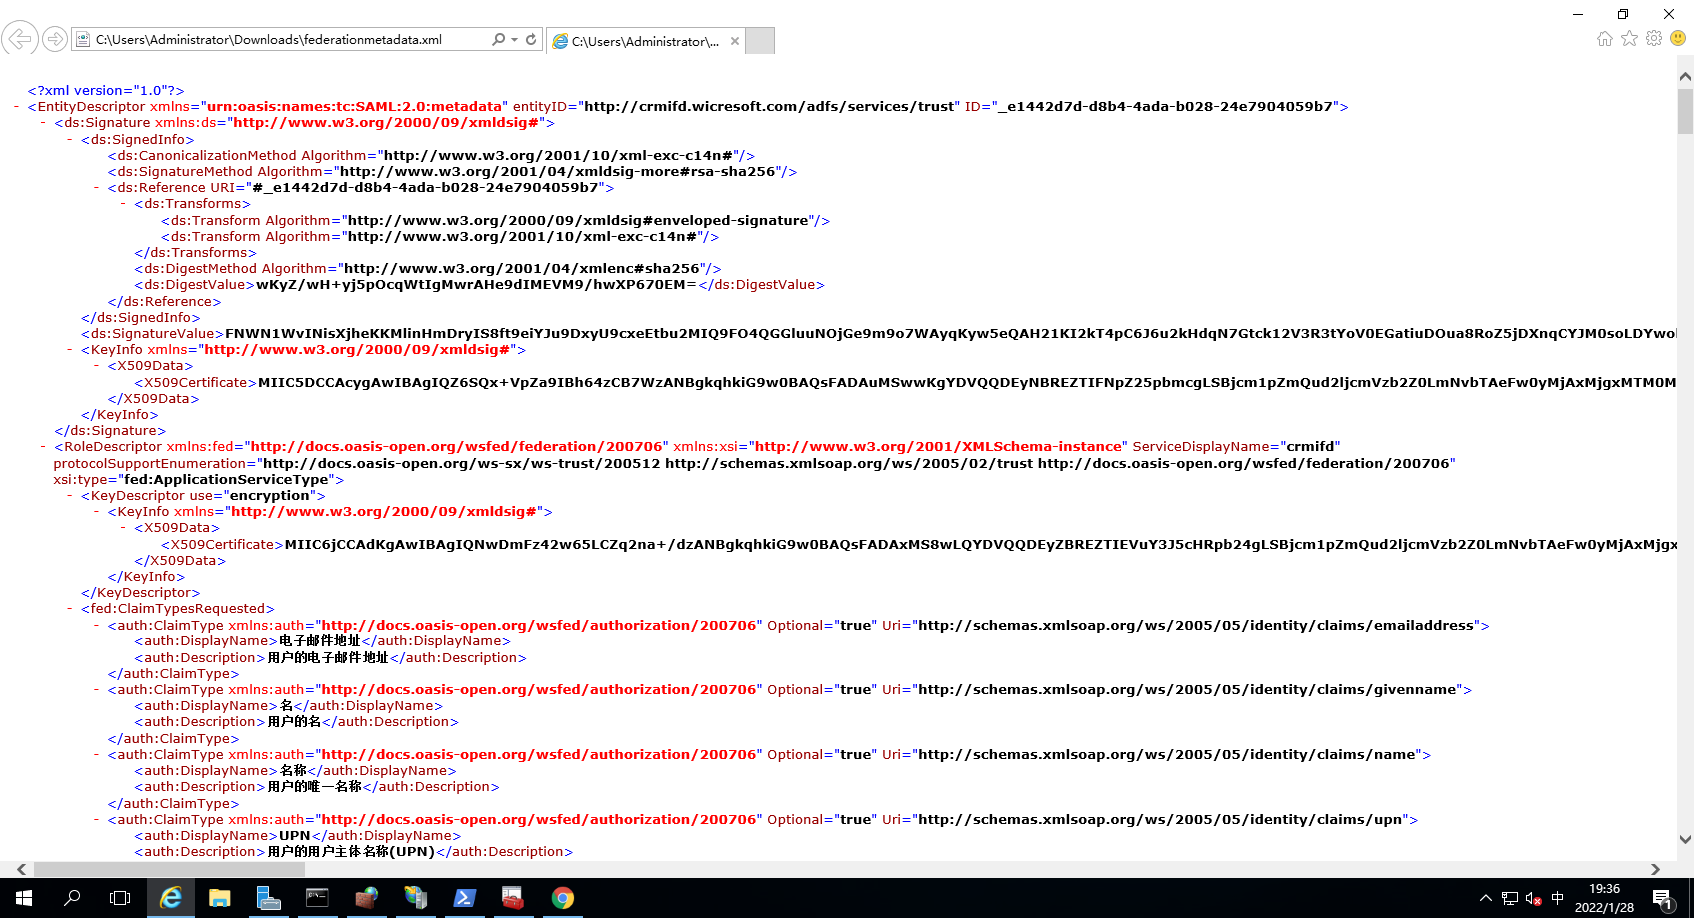Click the vertical scrollbar down arrow

pyautogui.click(x=1685, y=840)
